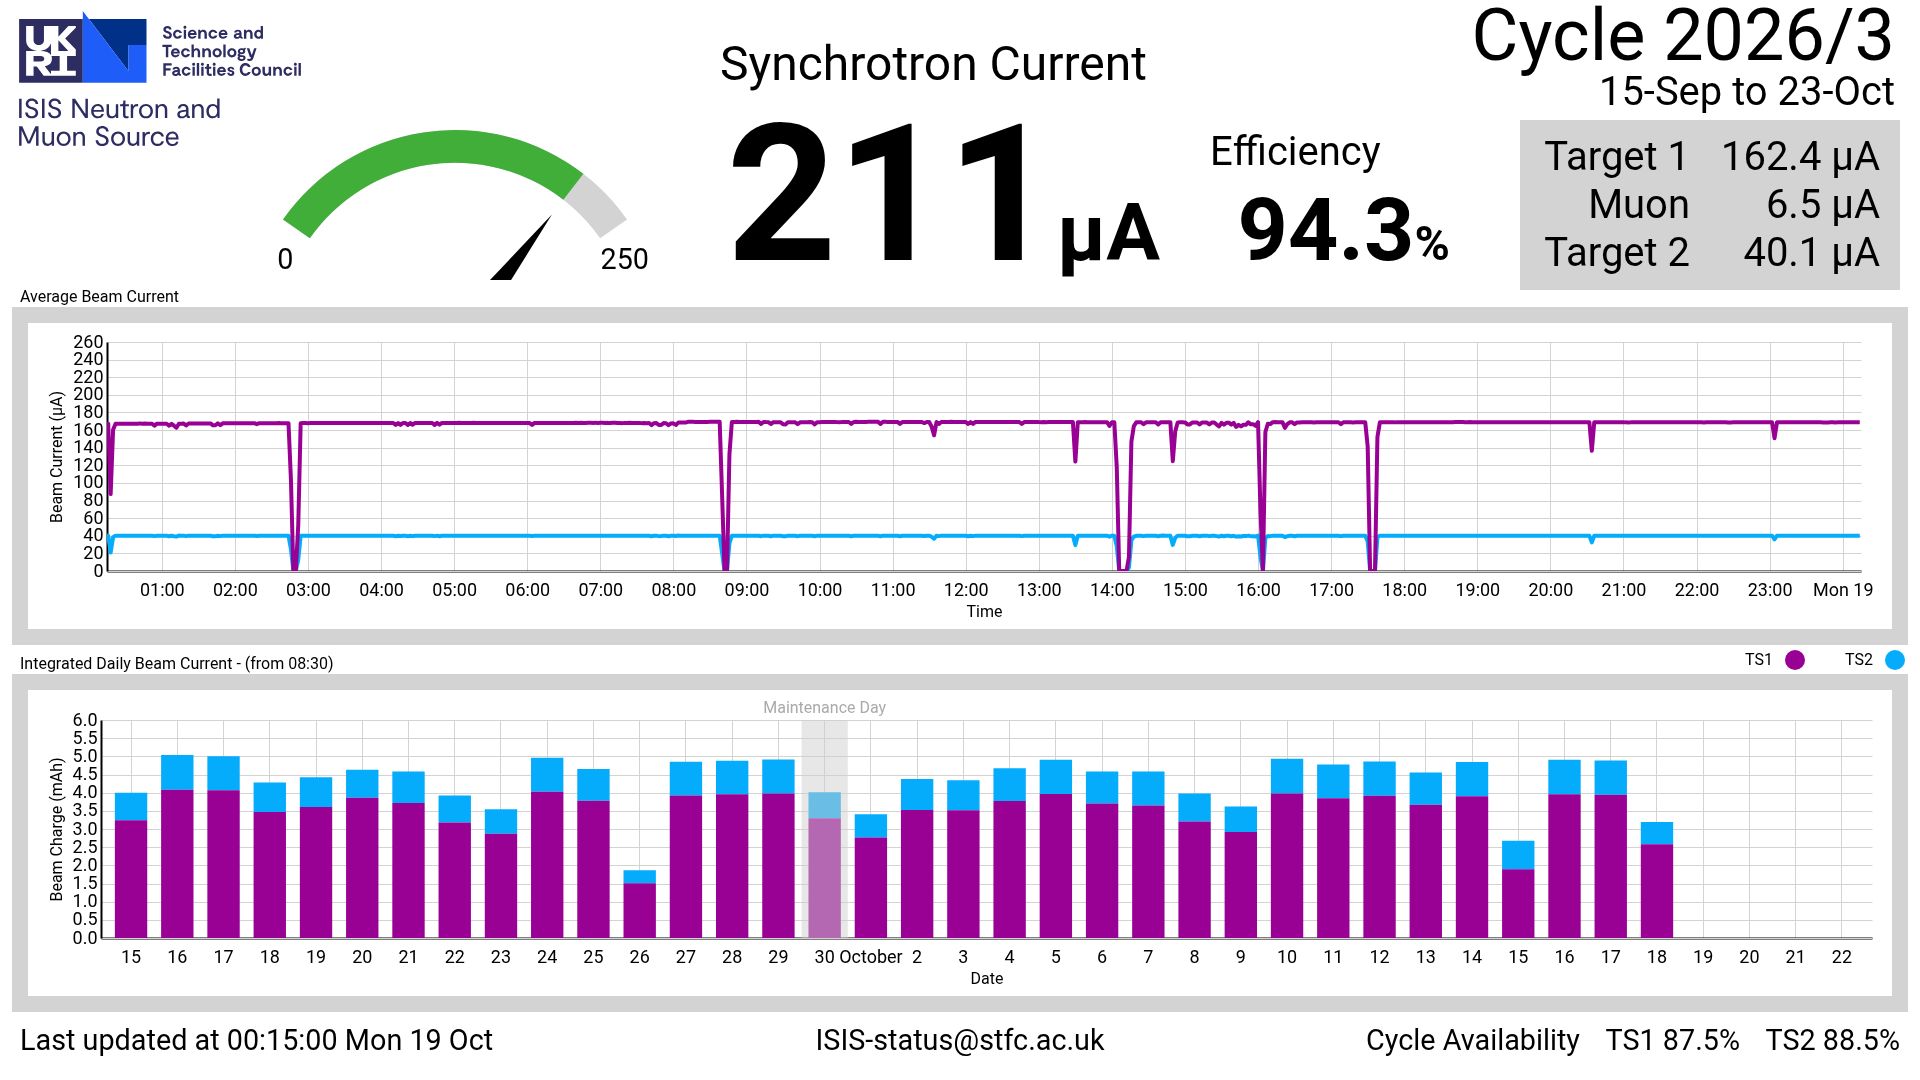
Task: Click the Integrated Daily Beam Current title
Action: pos(176,663)
